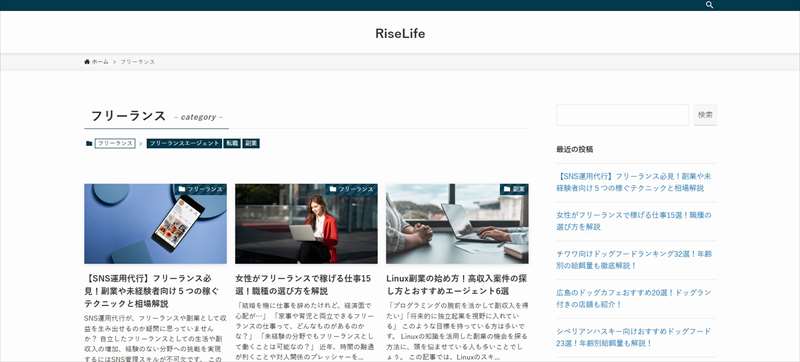Select the フリーランスエージェント category tag

pyautogui.click(x=184, y=144)
